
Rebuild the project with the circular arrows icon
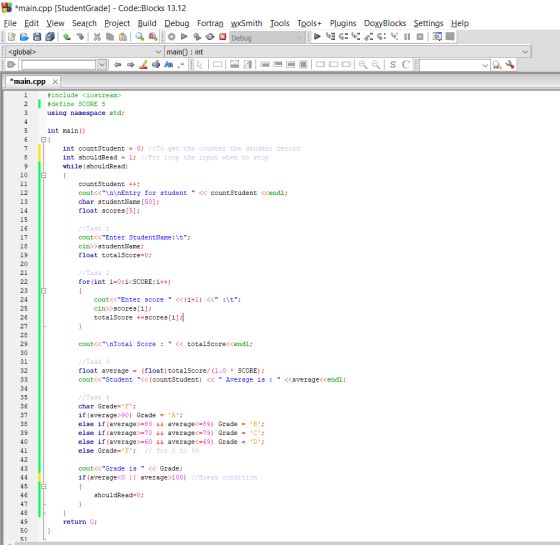pos(210,36)
